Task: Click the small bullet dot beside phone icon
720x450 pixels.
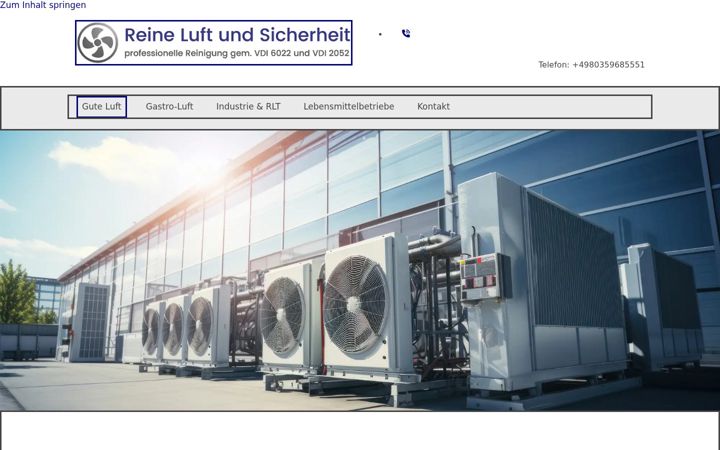Action: pos(380,34)
